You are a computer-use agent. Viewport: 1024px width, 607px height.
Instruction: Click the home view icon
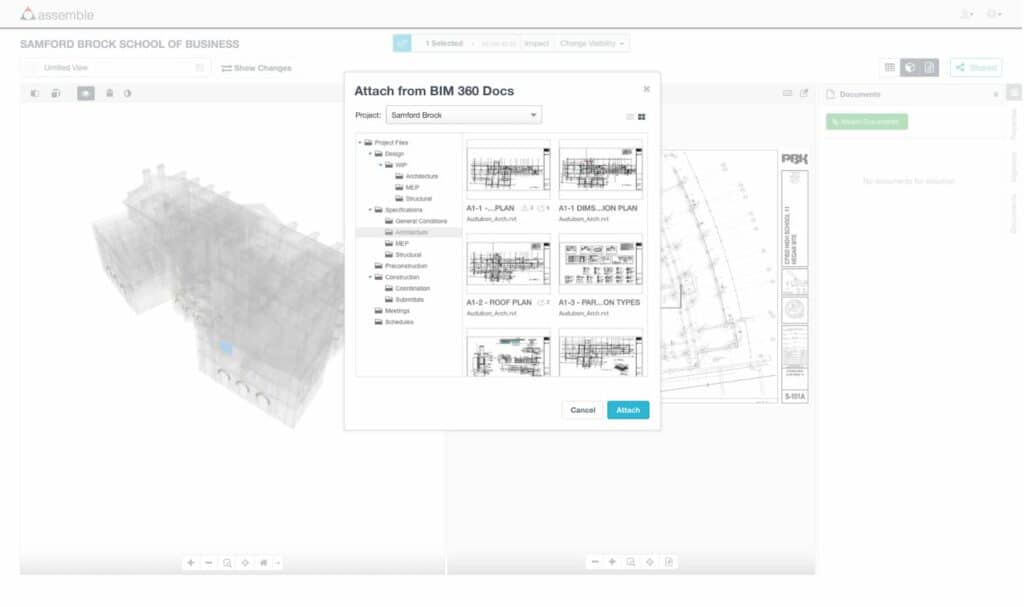[264, 563]
